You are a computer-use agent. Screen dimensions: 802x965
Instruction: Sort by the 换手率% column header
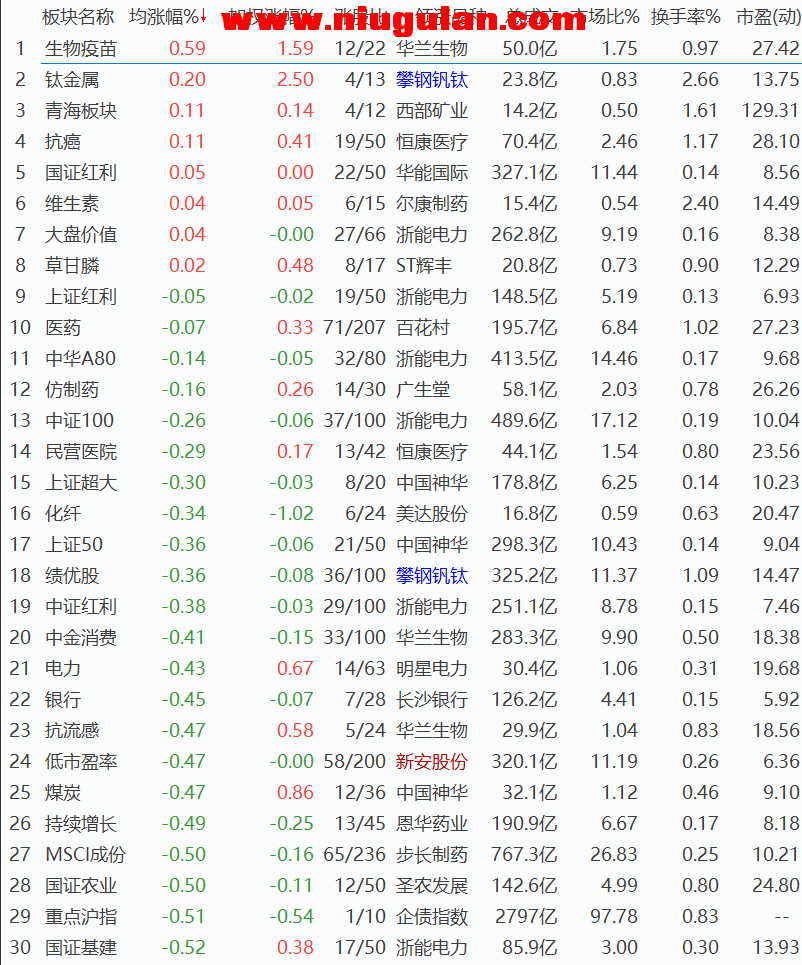686,17
